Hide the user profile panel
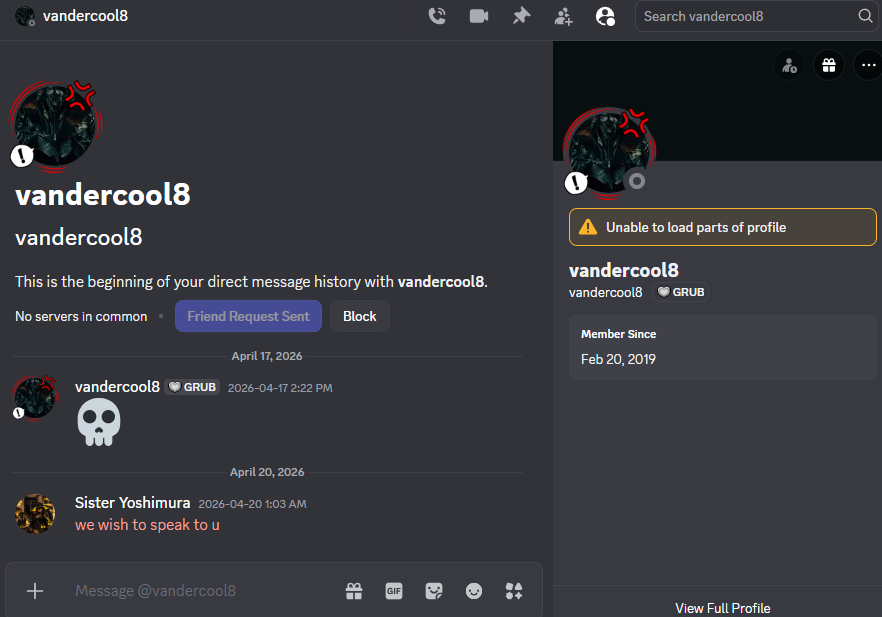The image size is (882, 617). pos(605,16)
